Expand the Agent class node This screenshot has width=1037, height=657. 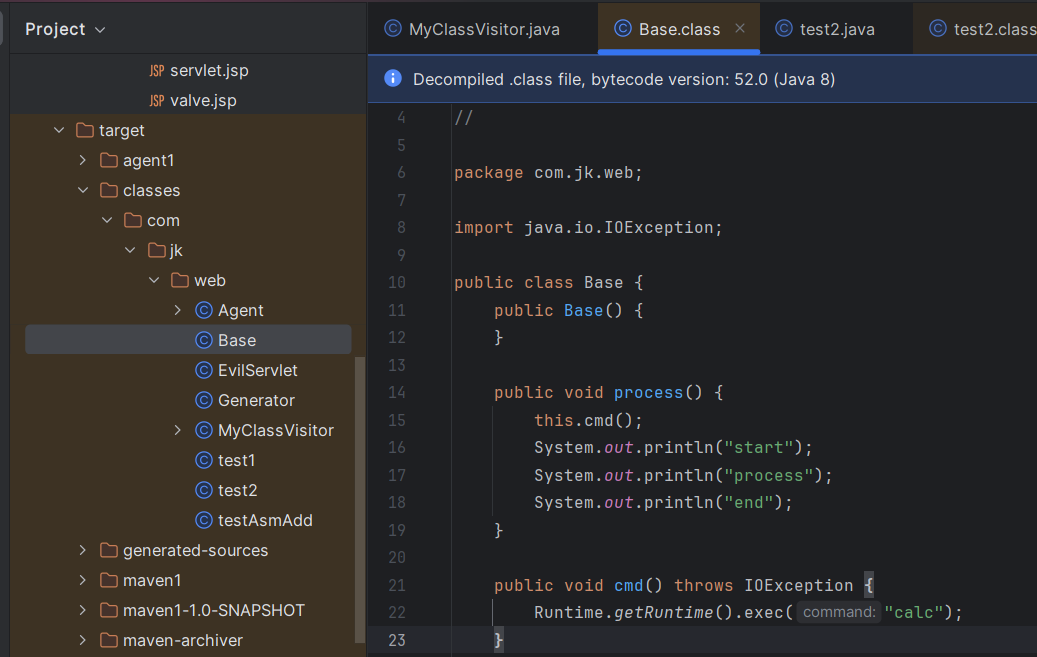pyautogui.click(x=178, y=310)
